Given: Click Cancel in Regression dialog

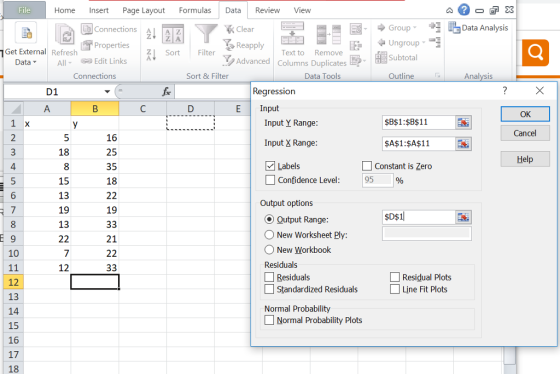Looking at the screenshot, I should point(525,133).
